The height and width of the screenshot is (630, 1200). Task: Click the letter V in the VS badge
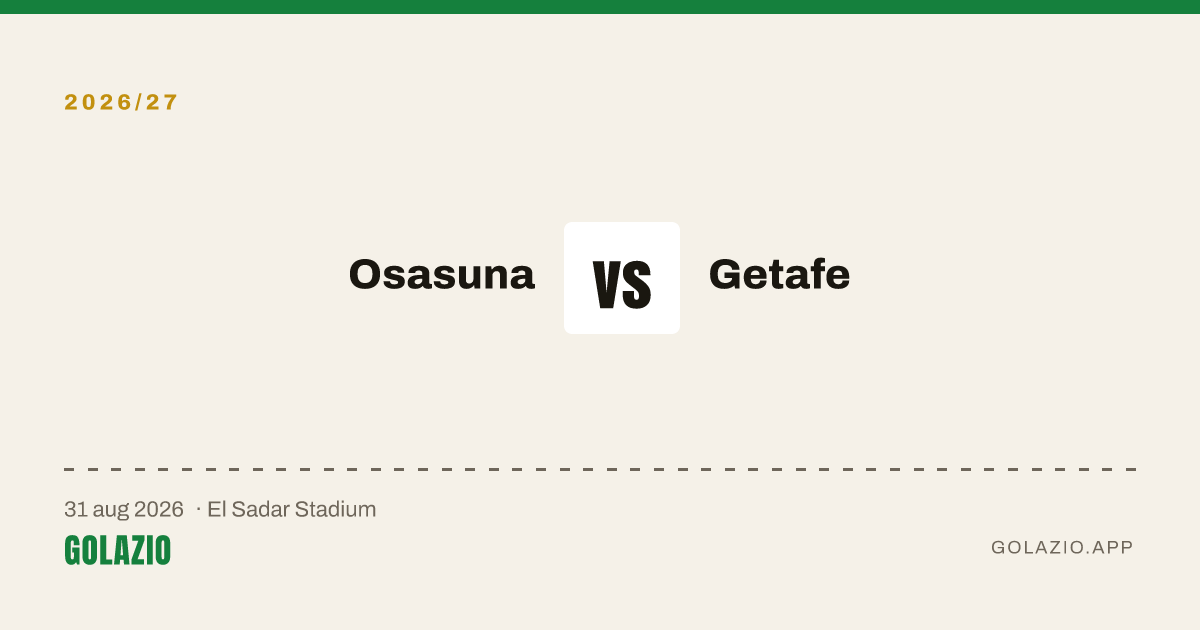pos(607,285)
